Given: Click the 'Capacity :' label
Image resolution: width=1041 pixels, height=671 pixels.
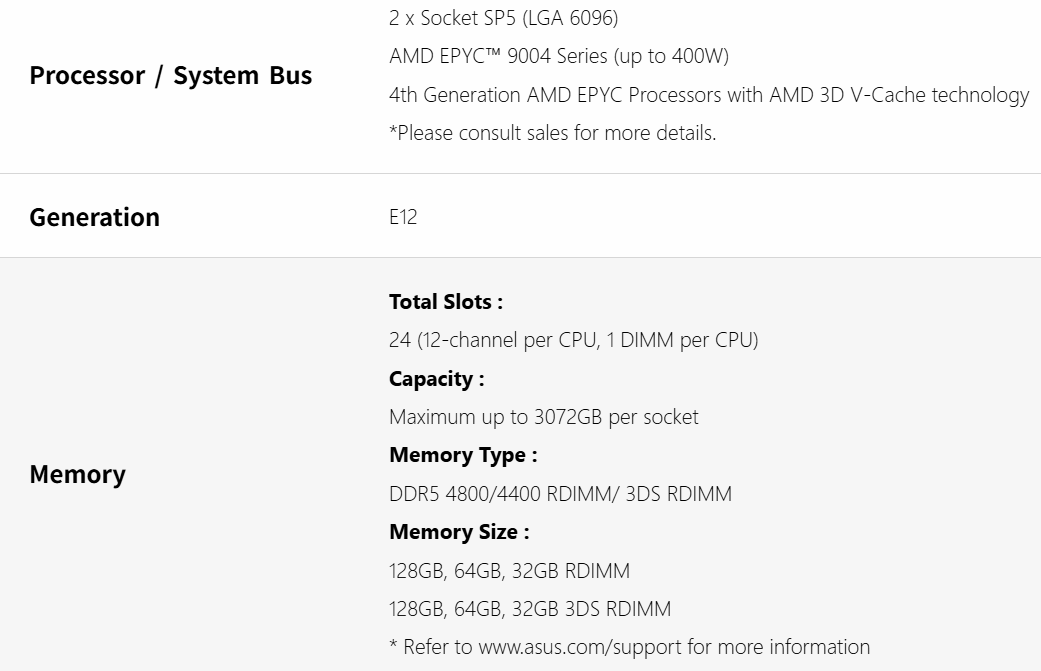Looking at the screenshot, I should click(436, 379).
